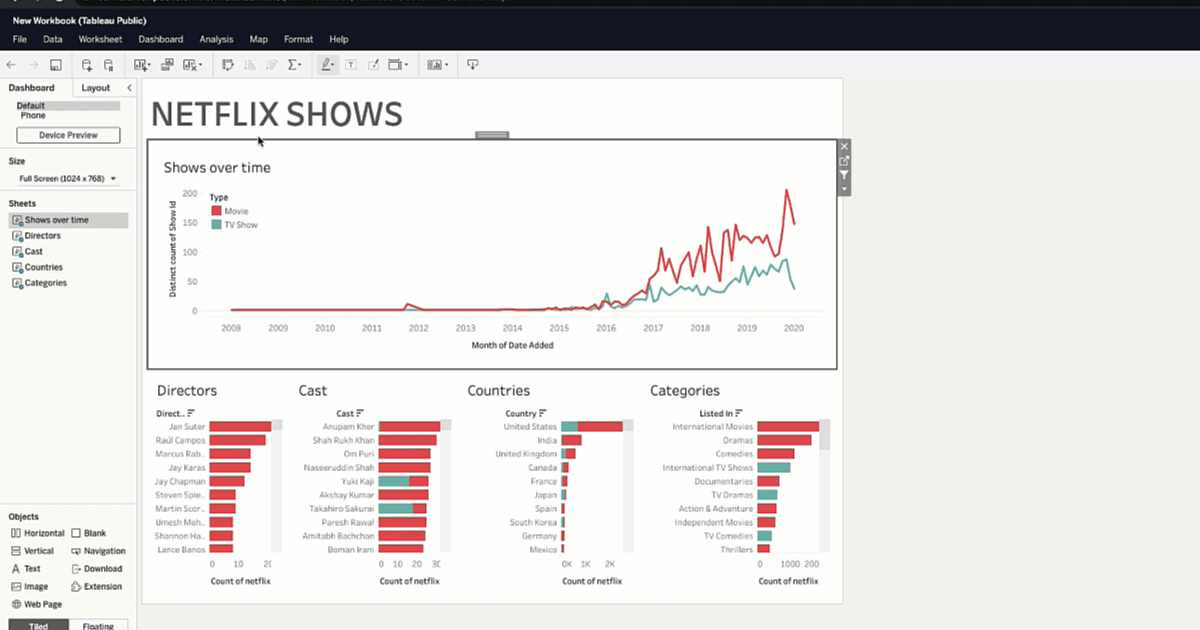Screen dimensions: 1200x630
Task: Open the Data menu
Action: pyautogui.click(x=53, y=39)
